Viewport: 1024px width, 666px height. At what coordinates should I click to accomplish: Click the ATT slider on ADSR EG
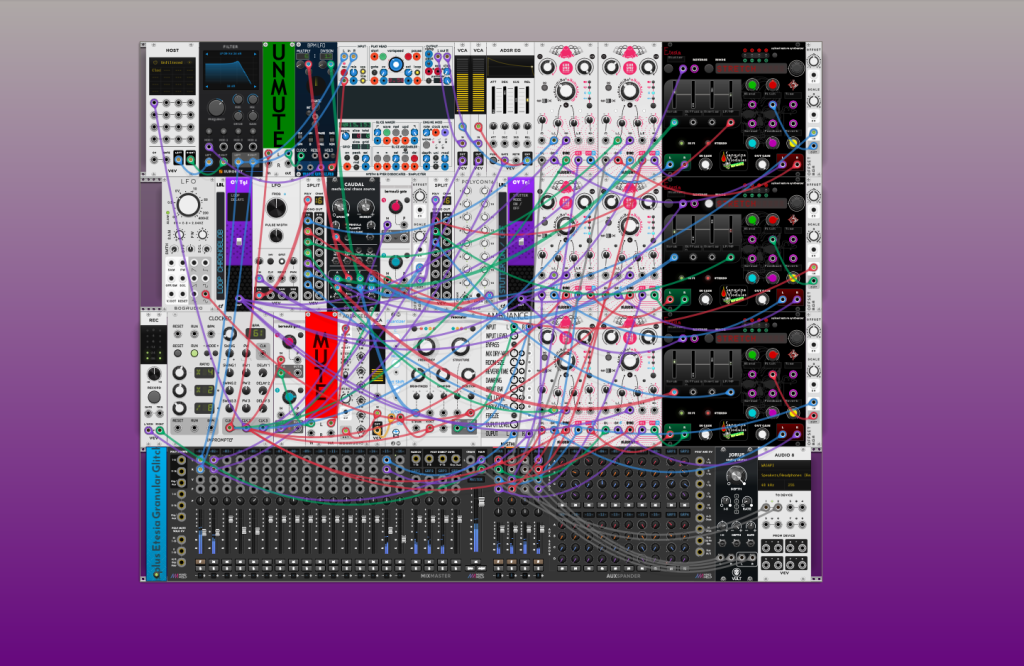point(494,99)
